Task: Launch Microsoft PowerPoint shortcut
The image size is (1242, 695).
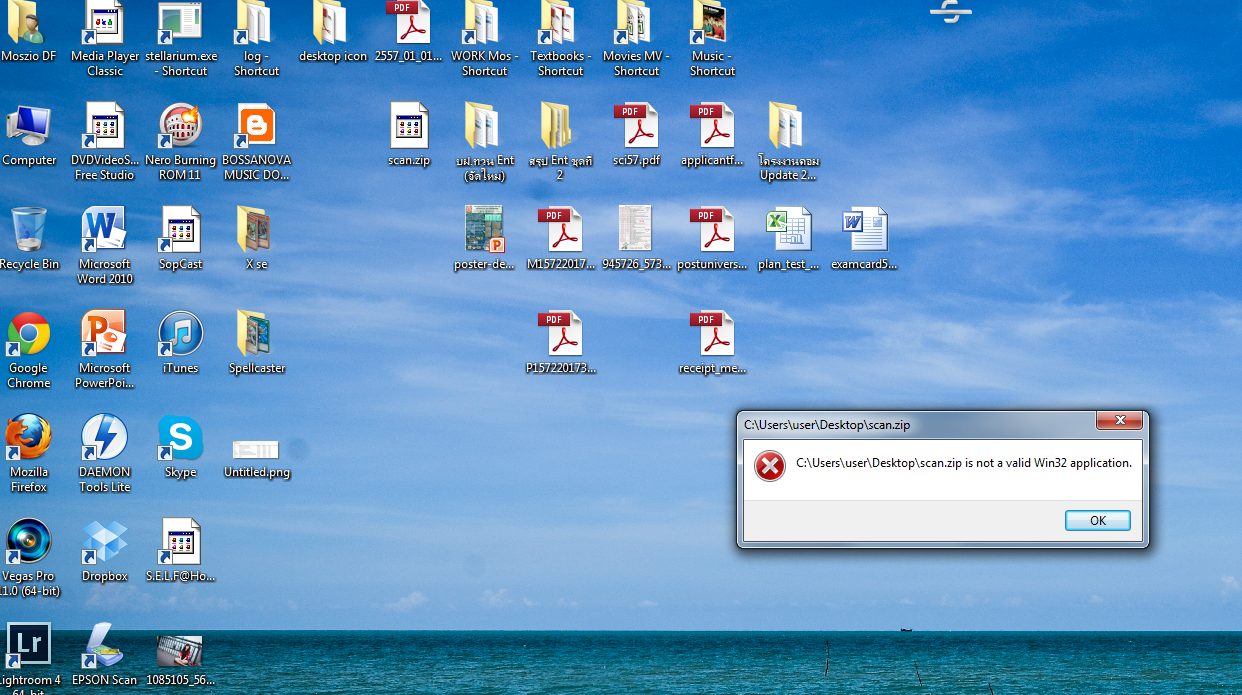Action: coord(105,334)
